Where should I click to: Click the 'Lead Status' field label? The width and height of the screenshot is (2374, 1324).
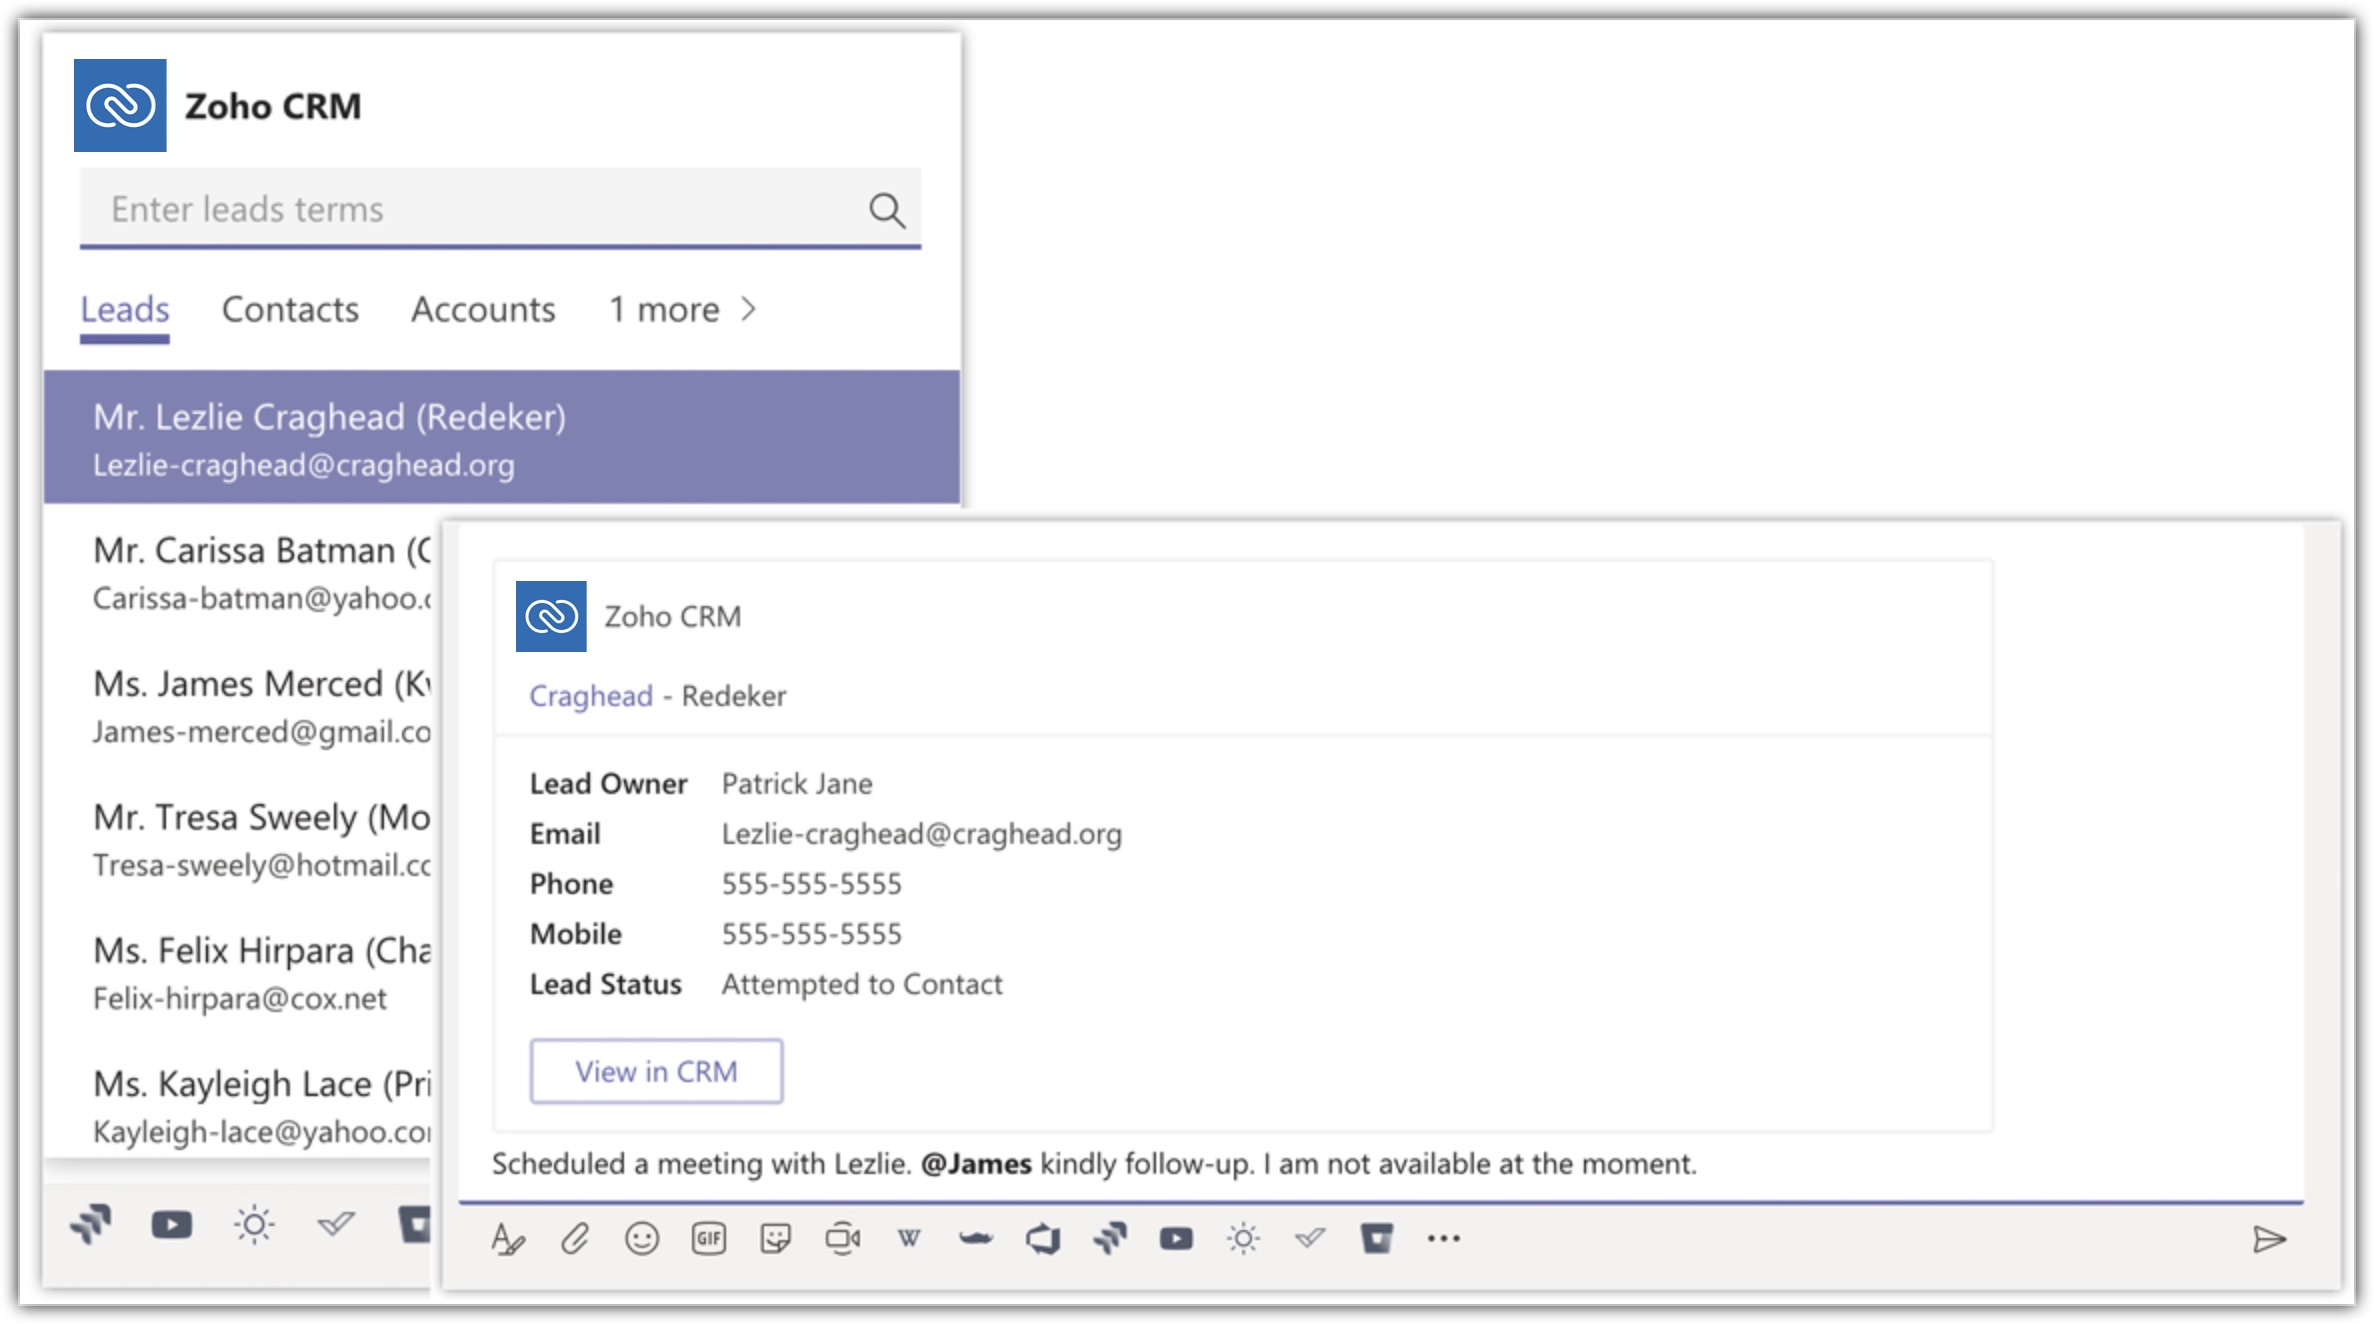click(606, 984)
